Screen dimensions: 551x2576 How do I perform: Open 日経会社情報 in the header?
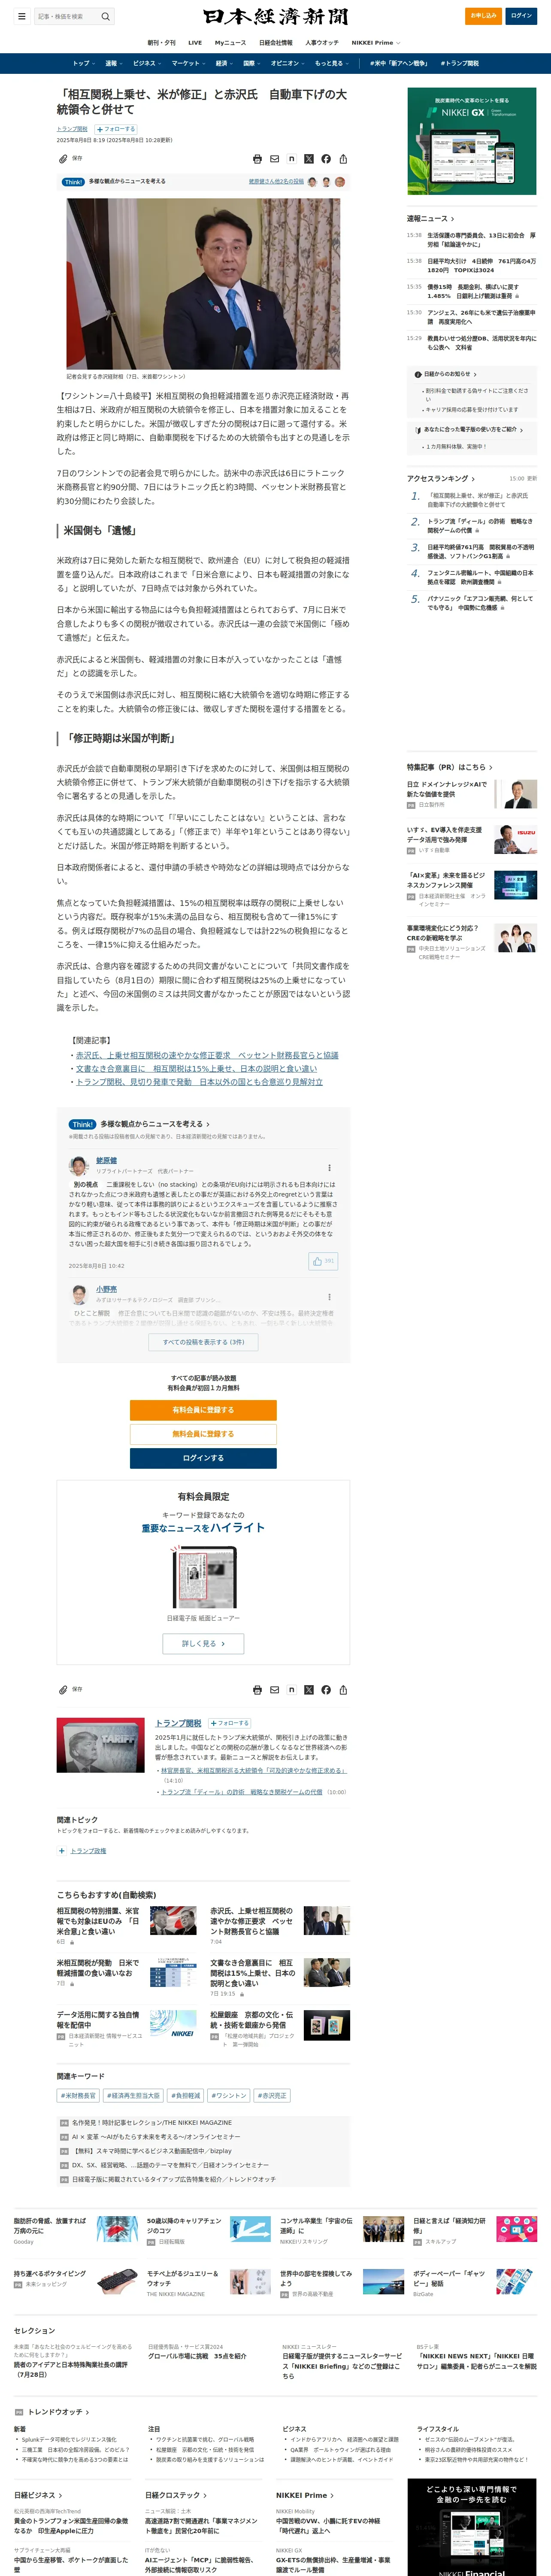[x=276, y=43]
